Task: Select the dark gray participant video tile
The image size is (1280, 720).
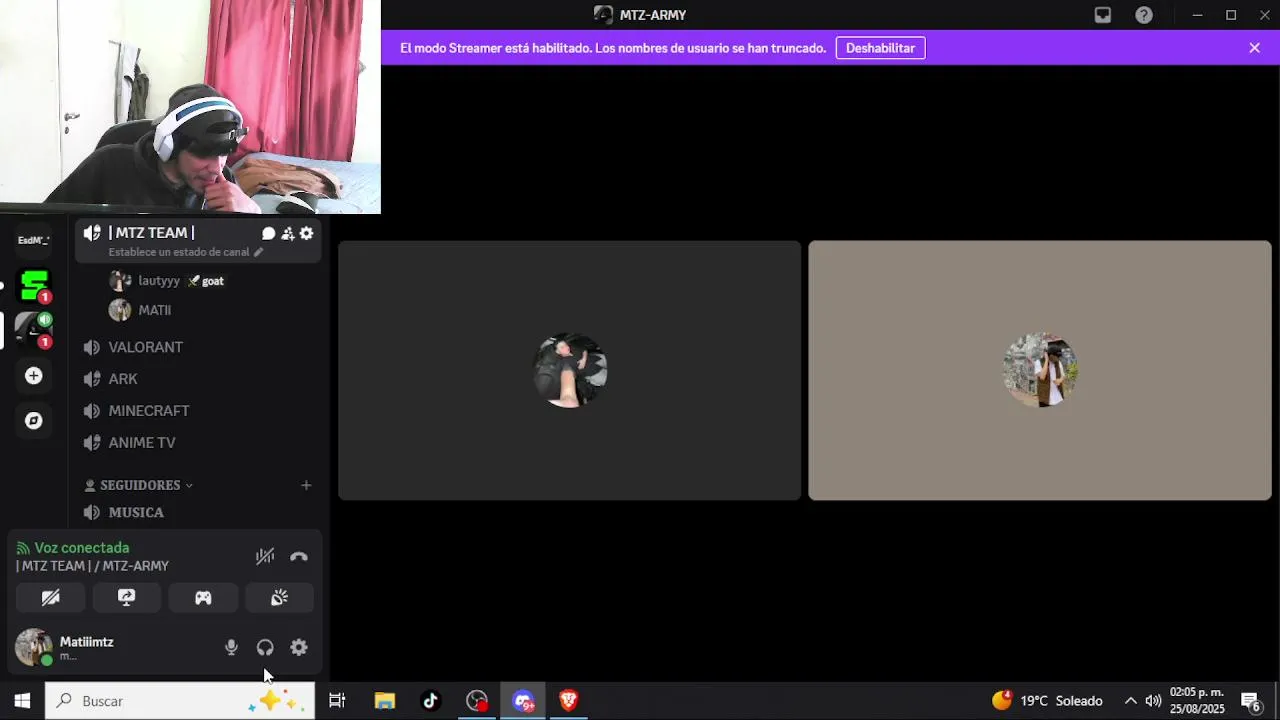Action: tap(569, 370)
